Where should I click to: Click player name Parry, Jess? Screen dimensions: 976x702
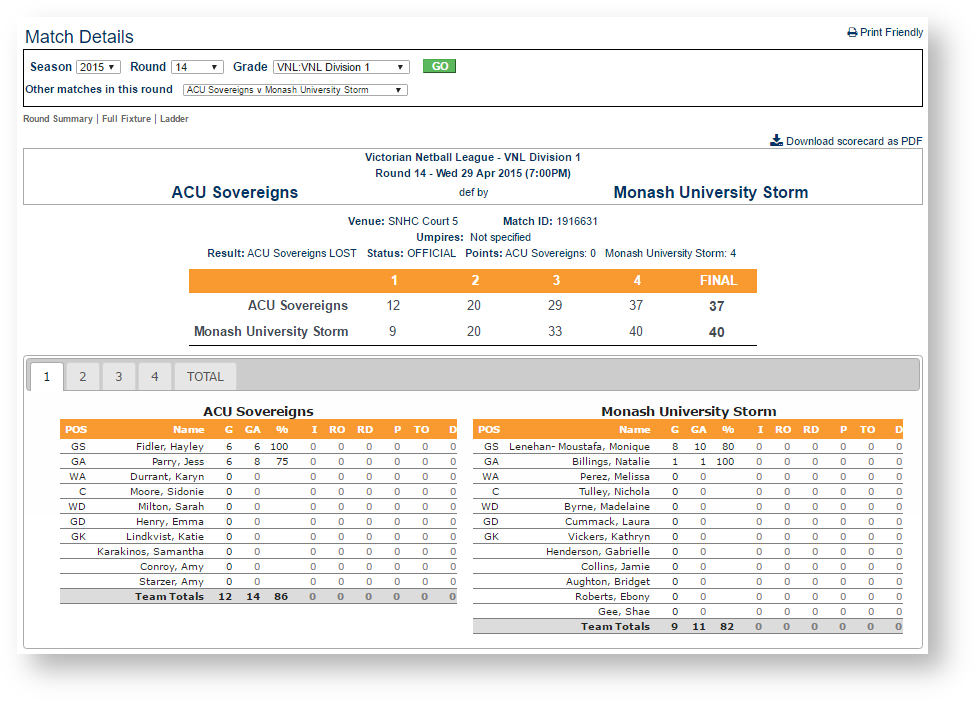178,462
